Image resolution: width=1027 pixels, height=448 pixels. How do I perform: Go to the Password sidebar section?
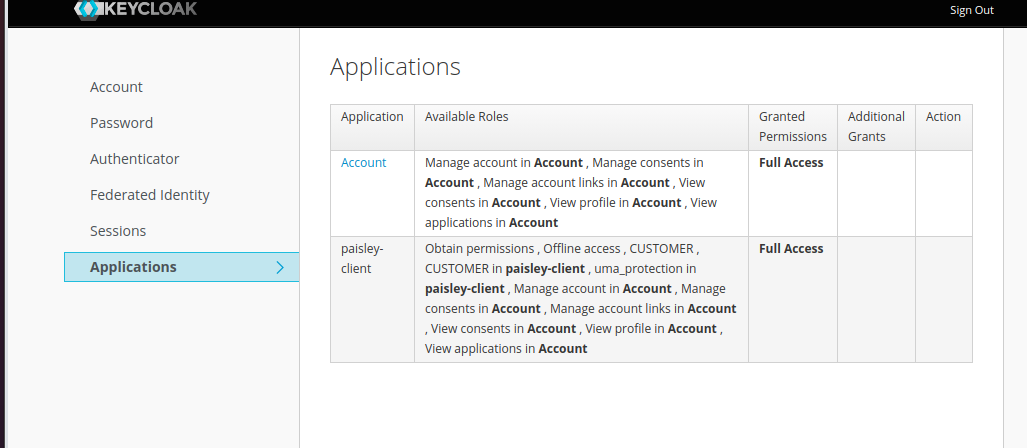click(x=121, y=123)
